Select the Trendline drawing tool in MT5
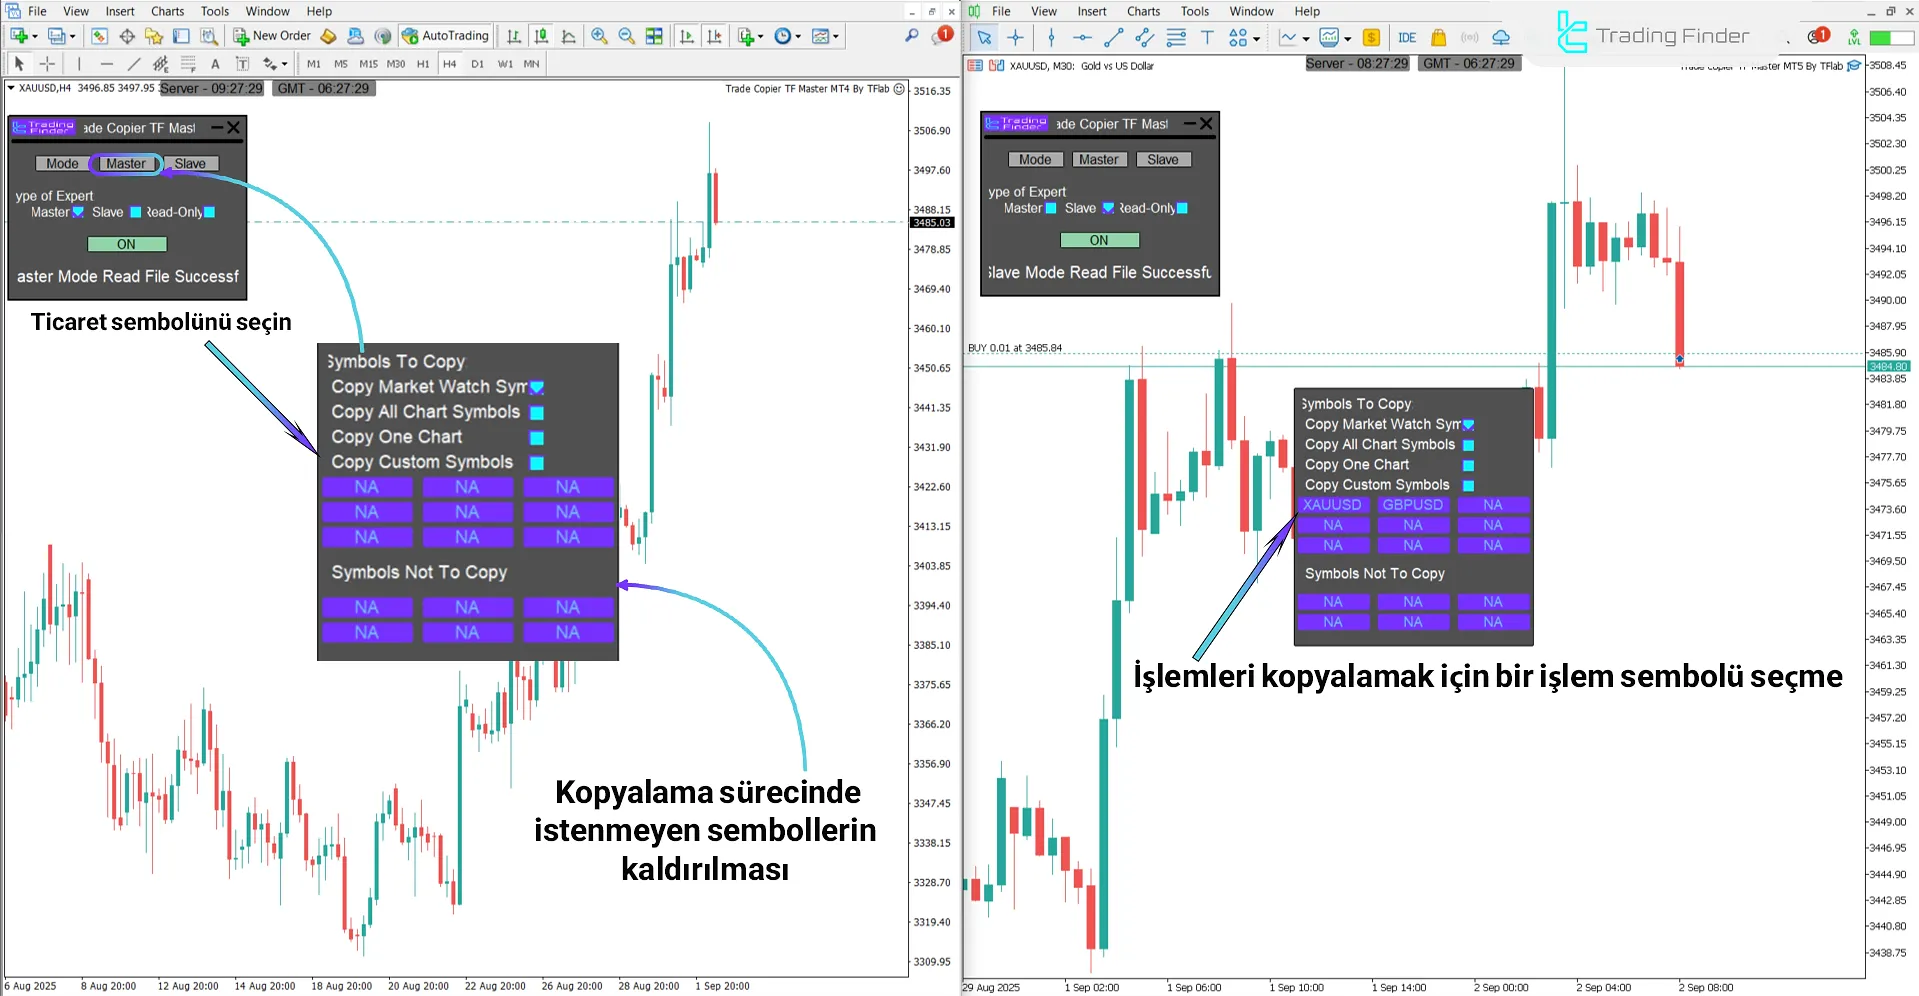 point(1113,37)
